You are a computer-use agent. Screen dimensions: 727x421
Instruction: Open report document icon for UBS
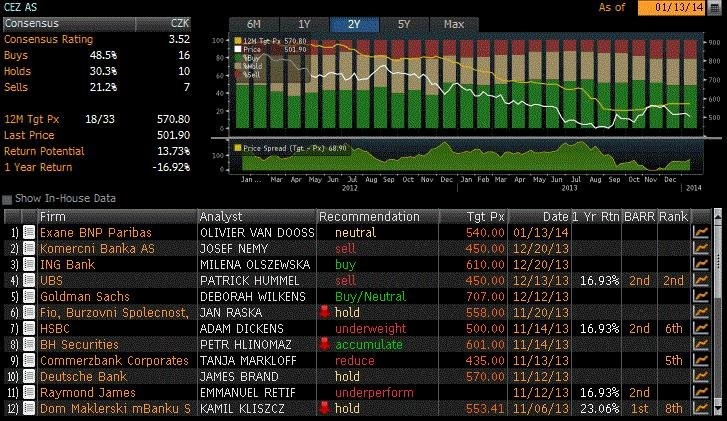[29, 281]
